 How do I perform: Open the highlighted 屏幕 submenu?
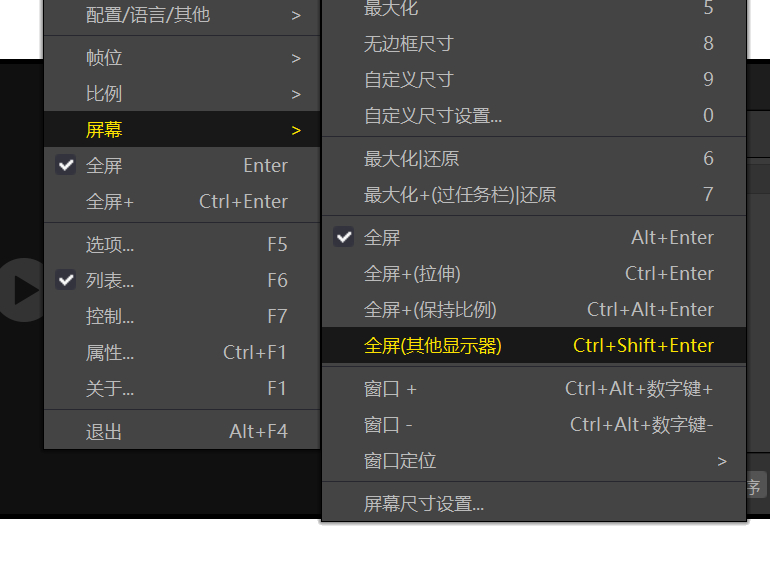tap(182, 130)
